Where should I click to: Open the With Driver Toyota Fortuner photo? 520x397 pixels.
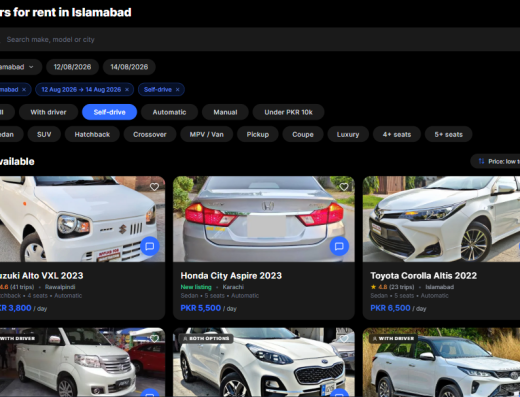(441, 362)
